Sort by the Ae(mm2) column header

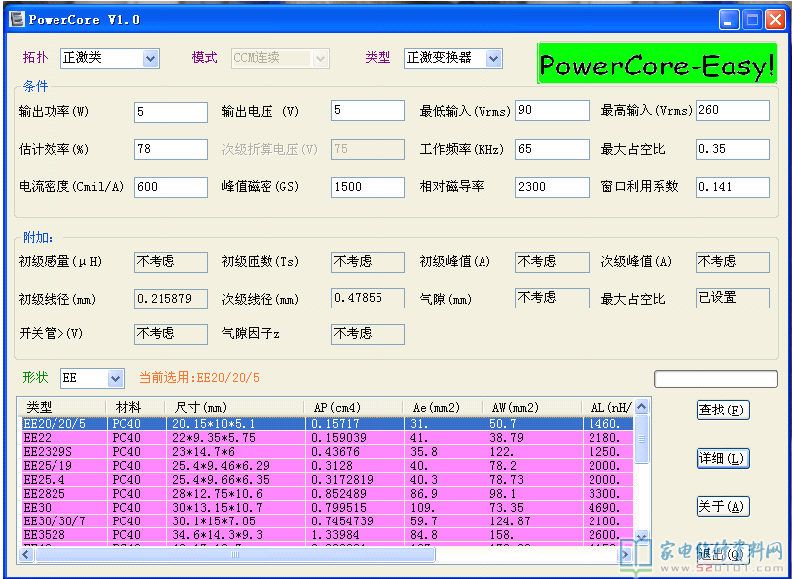(442, 407)
